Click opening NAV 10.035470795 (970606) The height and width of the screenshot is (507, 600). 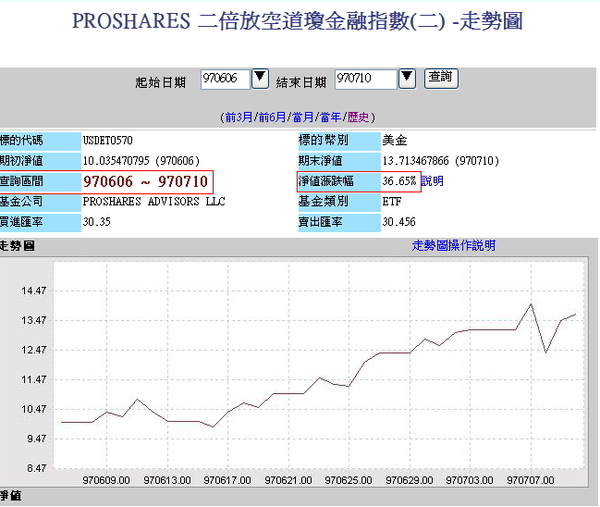coord(141,161)
